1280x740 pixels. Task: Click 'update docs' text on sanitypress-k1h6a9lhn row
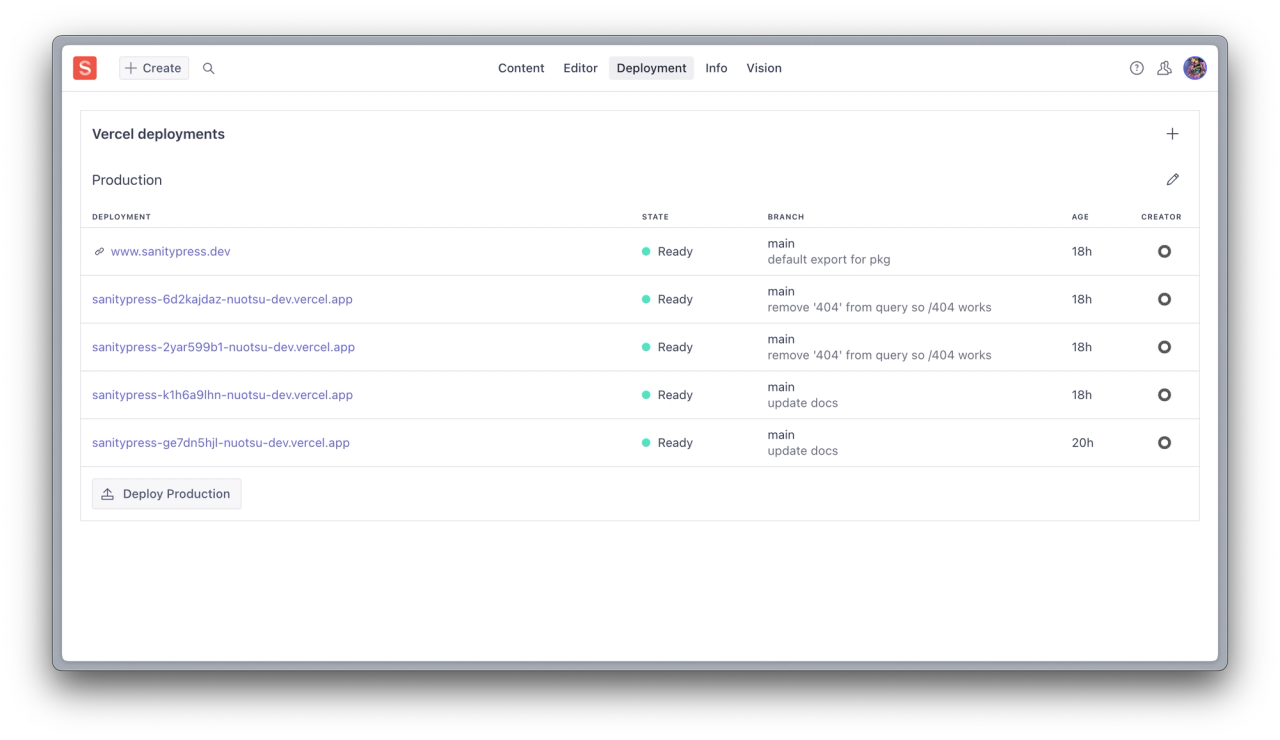coord(803,403)
